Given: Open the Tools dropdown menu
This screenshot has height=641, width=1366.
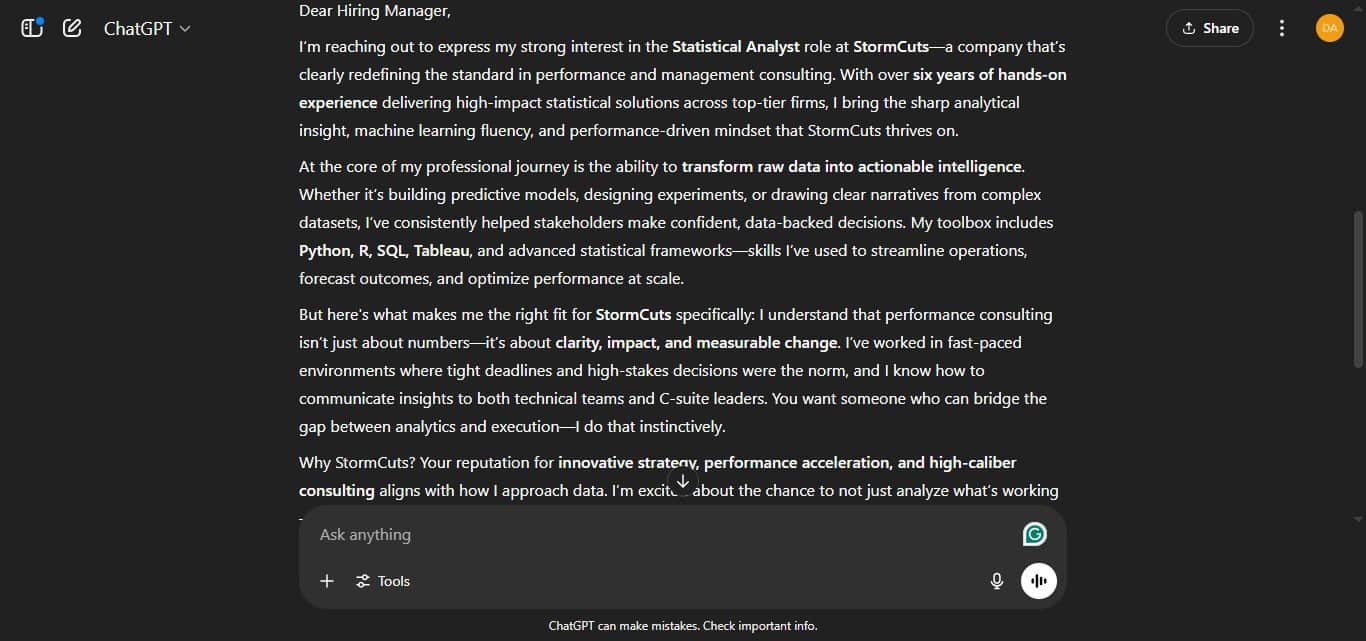Looking at the screenshot, I should (x=383, y=581).
